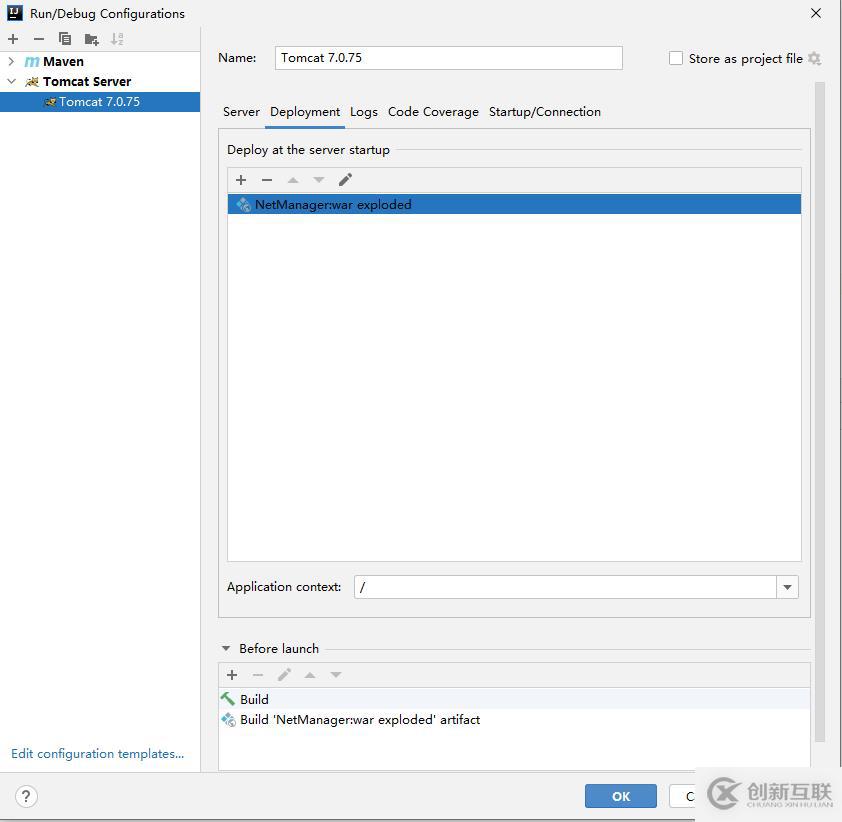
Task: Collapse the Before launch section
Action: coord(226,649)
